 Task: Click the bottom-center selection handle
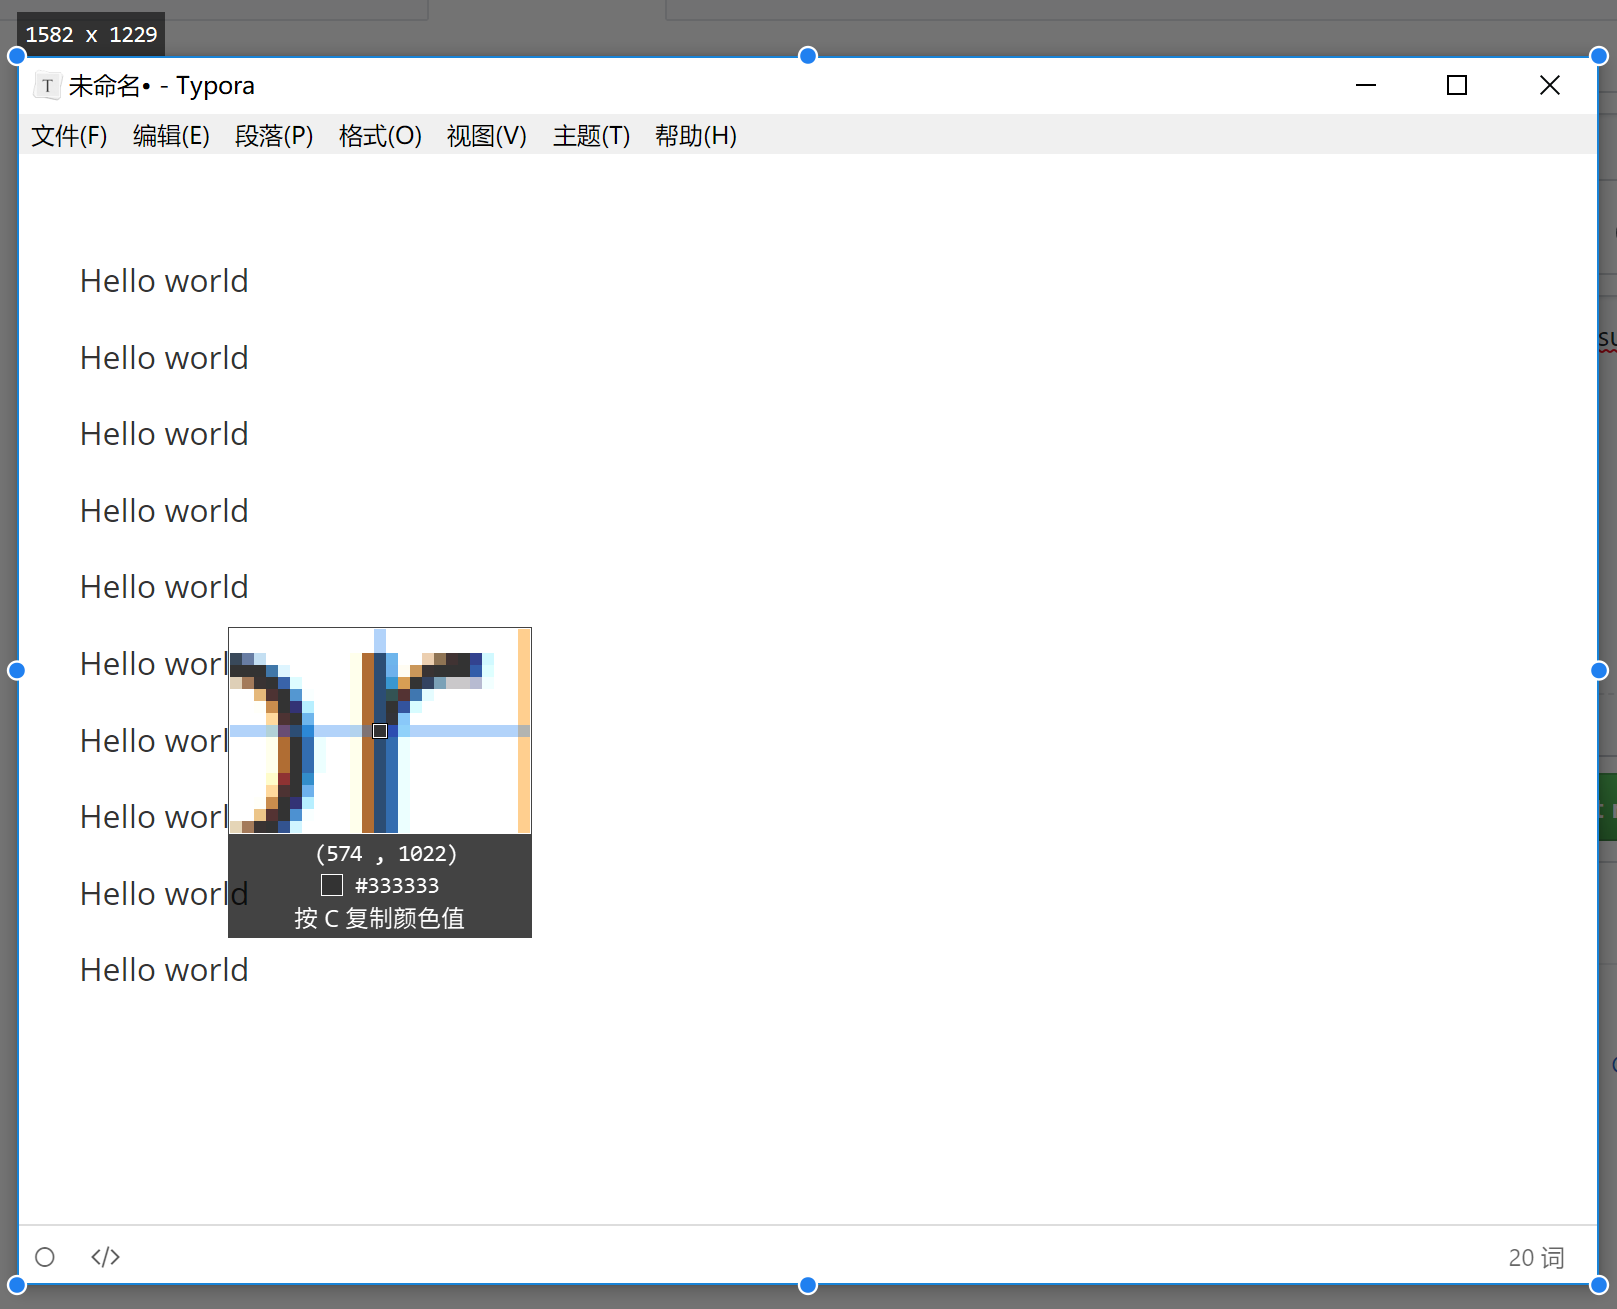coord(807,1285)
